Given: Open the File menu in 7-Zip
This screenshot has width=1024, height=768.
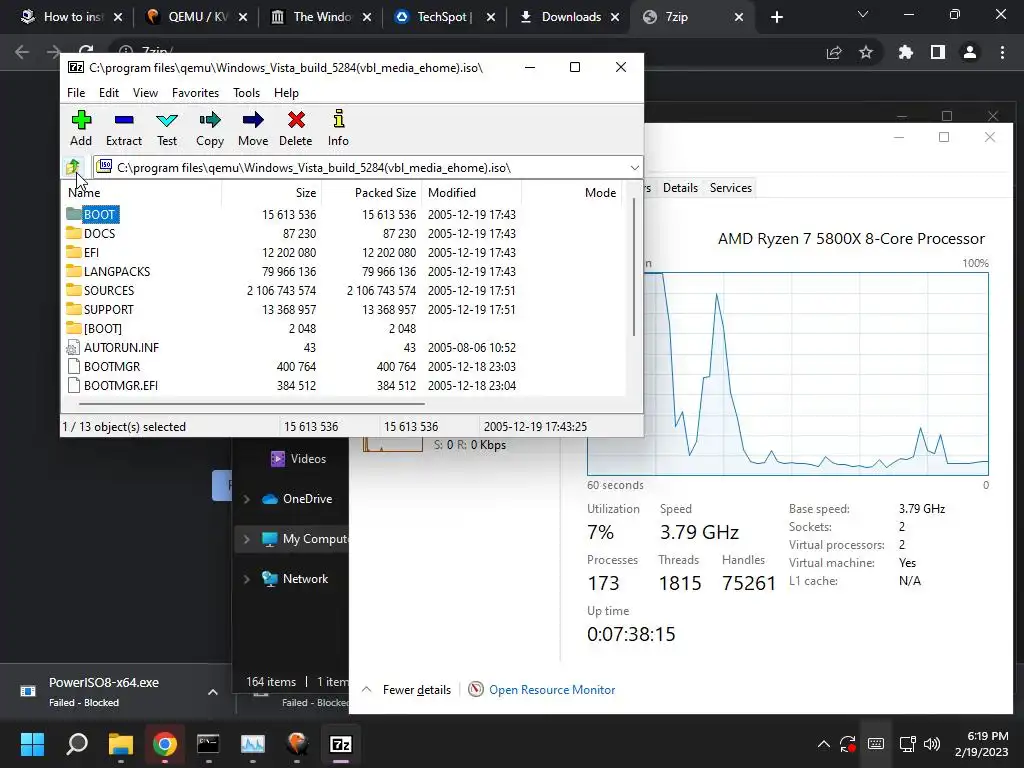Looking at the screenshot, I should (76, 93).
